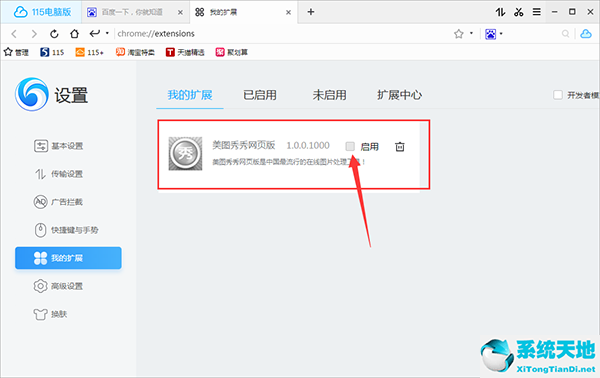Image resolution: width=600 pixels, height=378 pixels.
Task: Toggle the 开发者模式 checkbox
Action: click(x=558, y=95)
